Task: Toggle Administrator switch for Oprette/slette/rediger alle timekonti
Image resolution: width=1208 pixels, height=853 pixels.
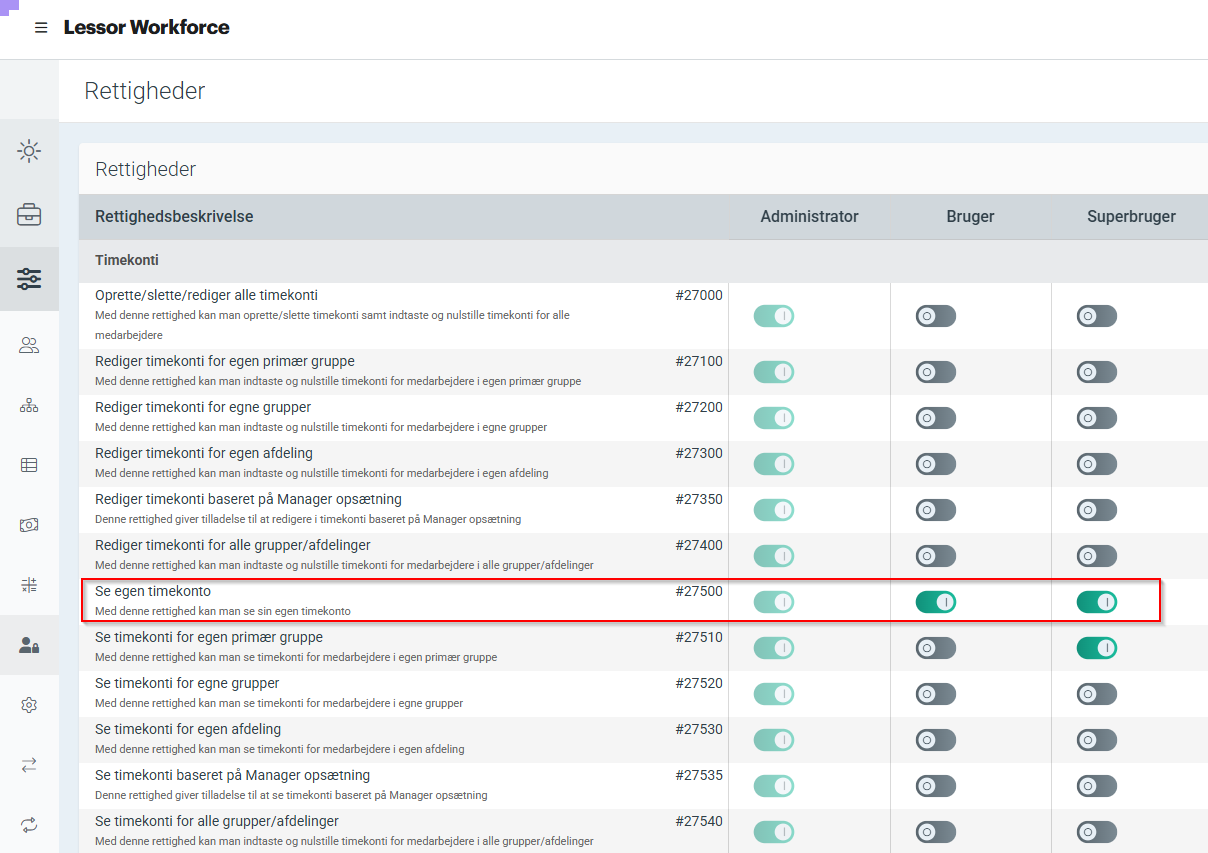Action: 773,316
